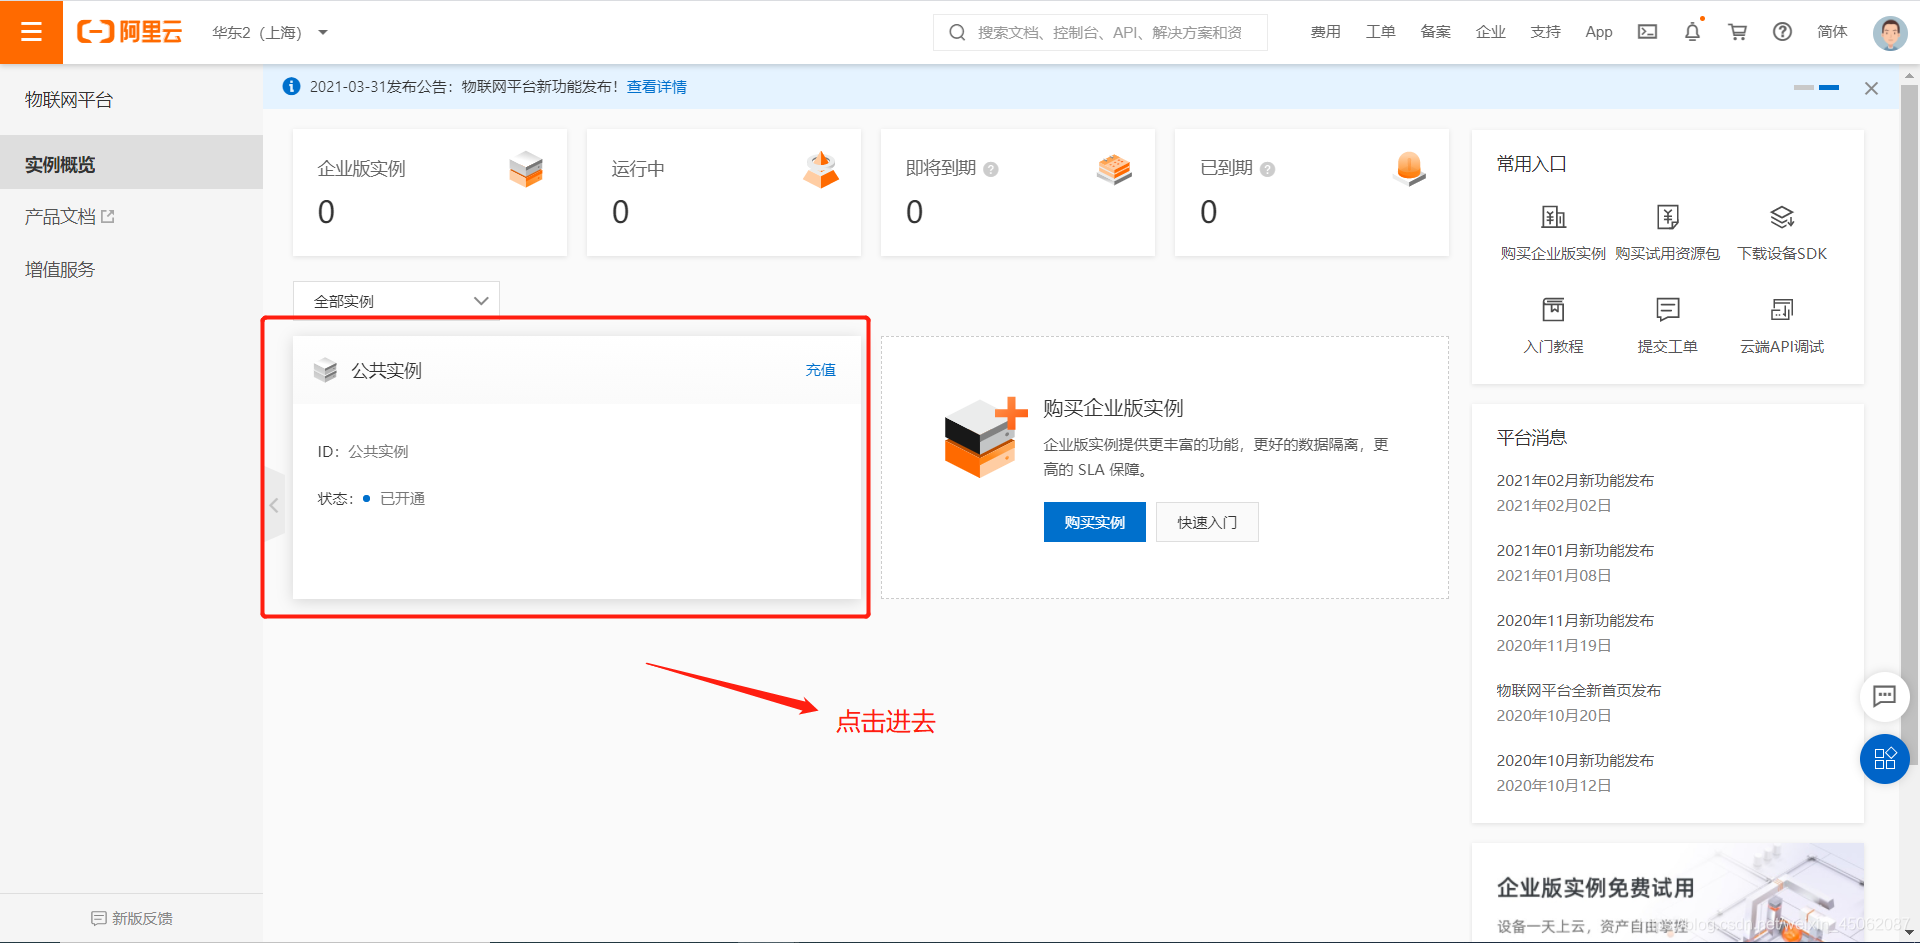Click the Alibaba Cloud logo
Viewport: 1920px width, 943px height.
[130, 32]
